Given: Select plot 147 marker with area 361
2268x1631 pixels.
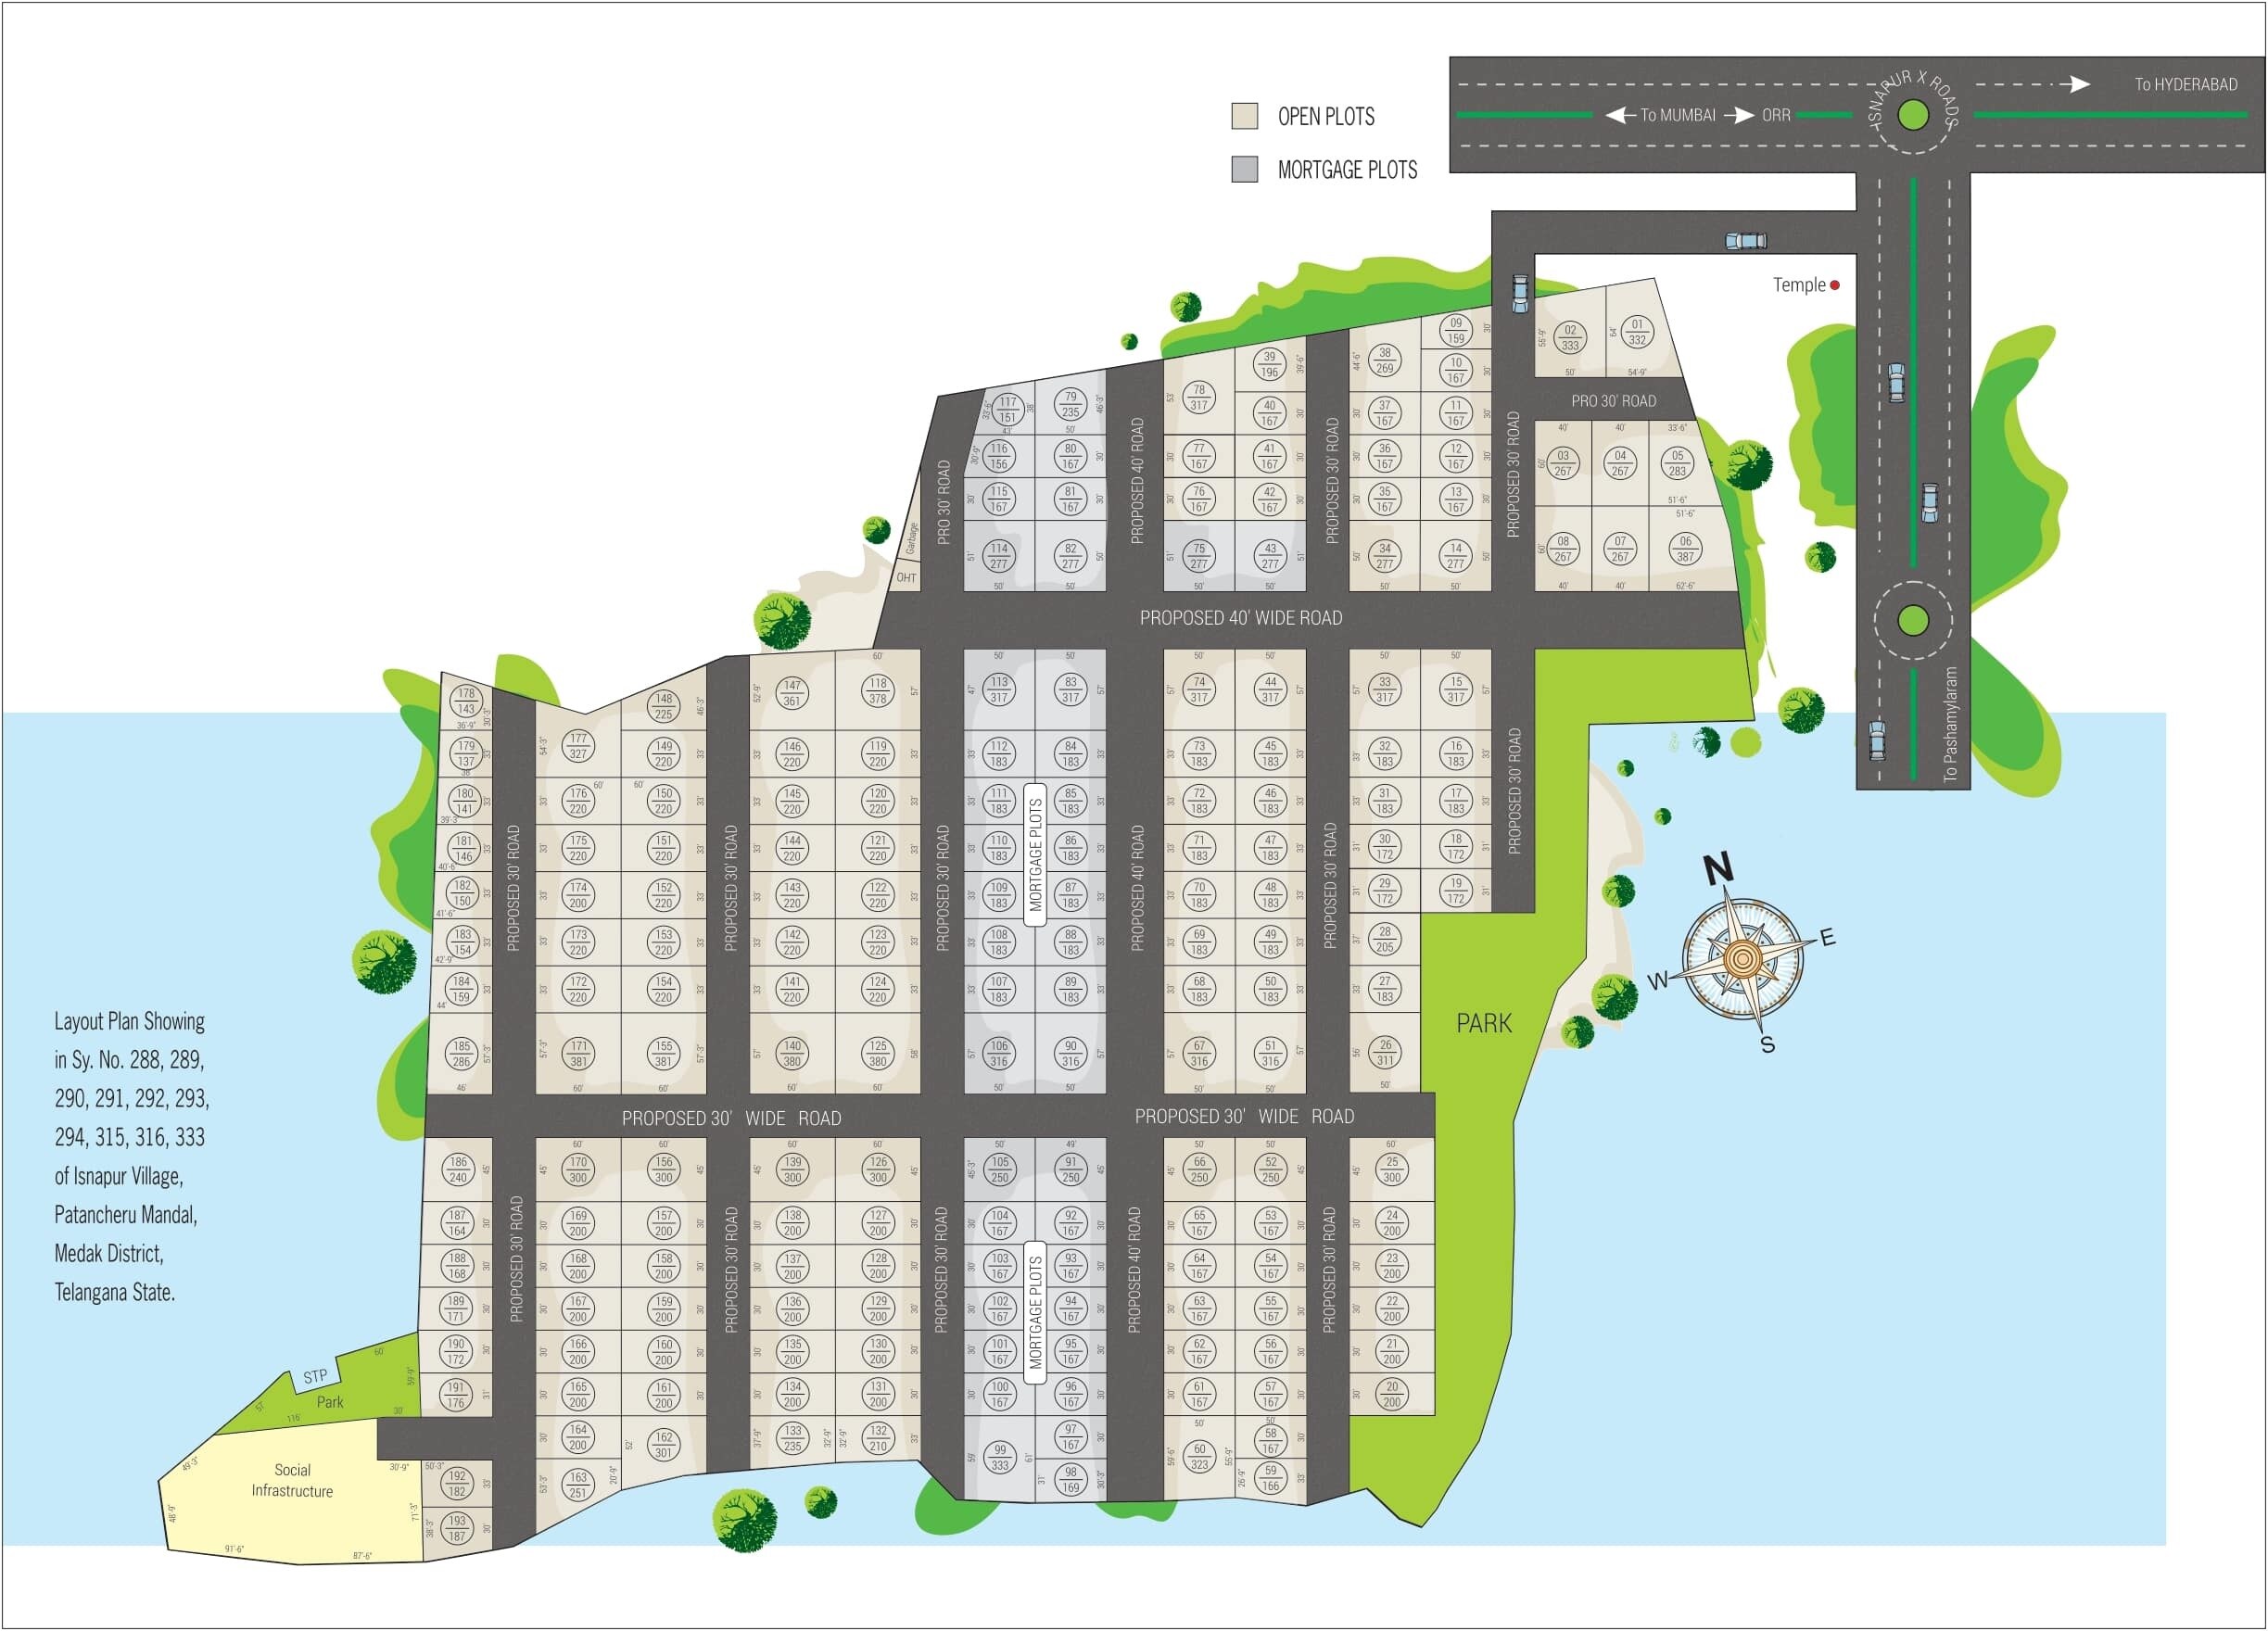Looking at the screenshot, I should [x=792, y=693].
